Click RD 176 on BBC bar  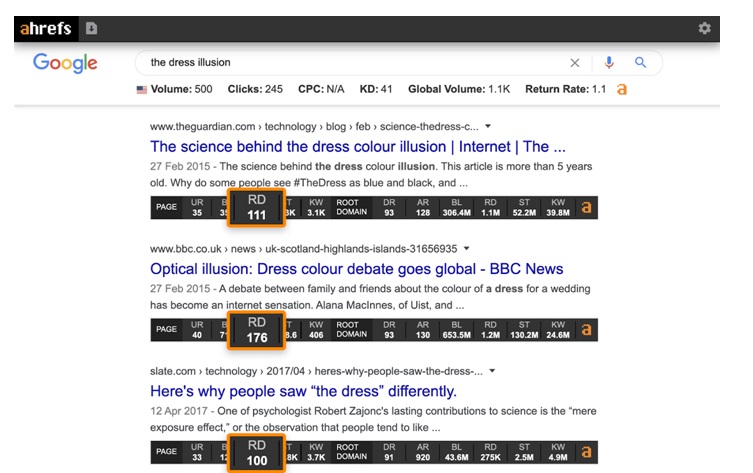click(256, 330)
